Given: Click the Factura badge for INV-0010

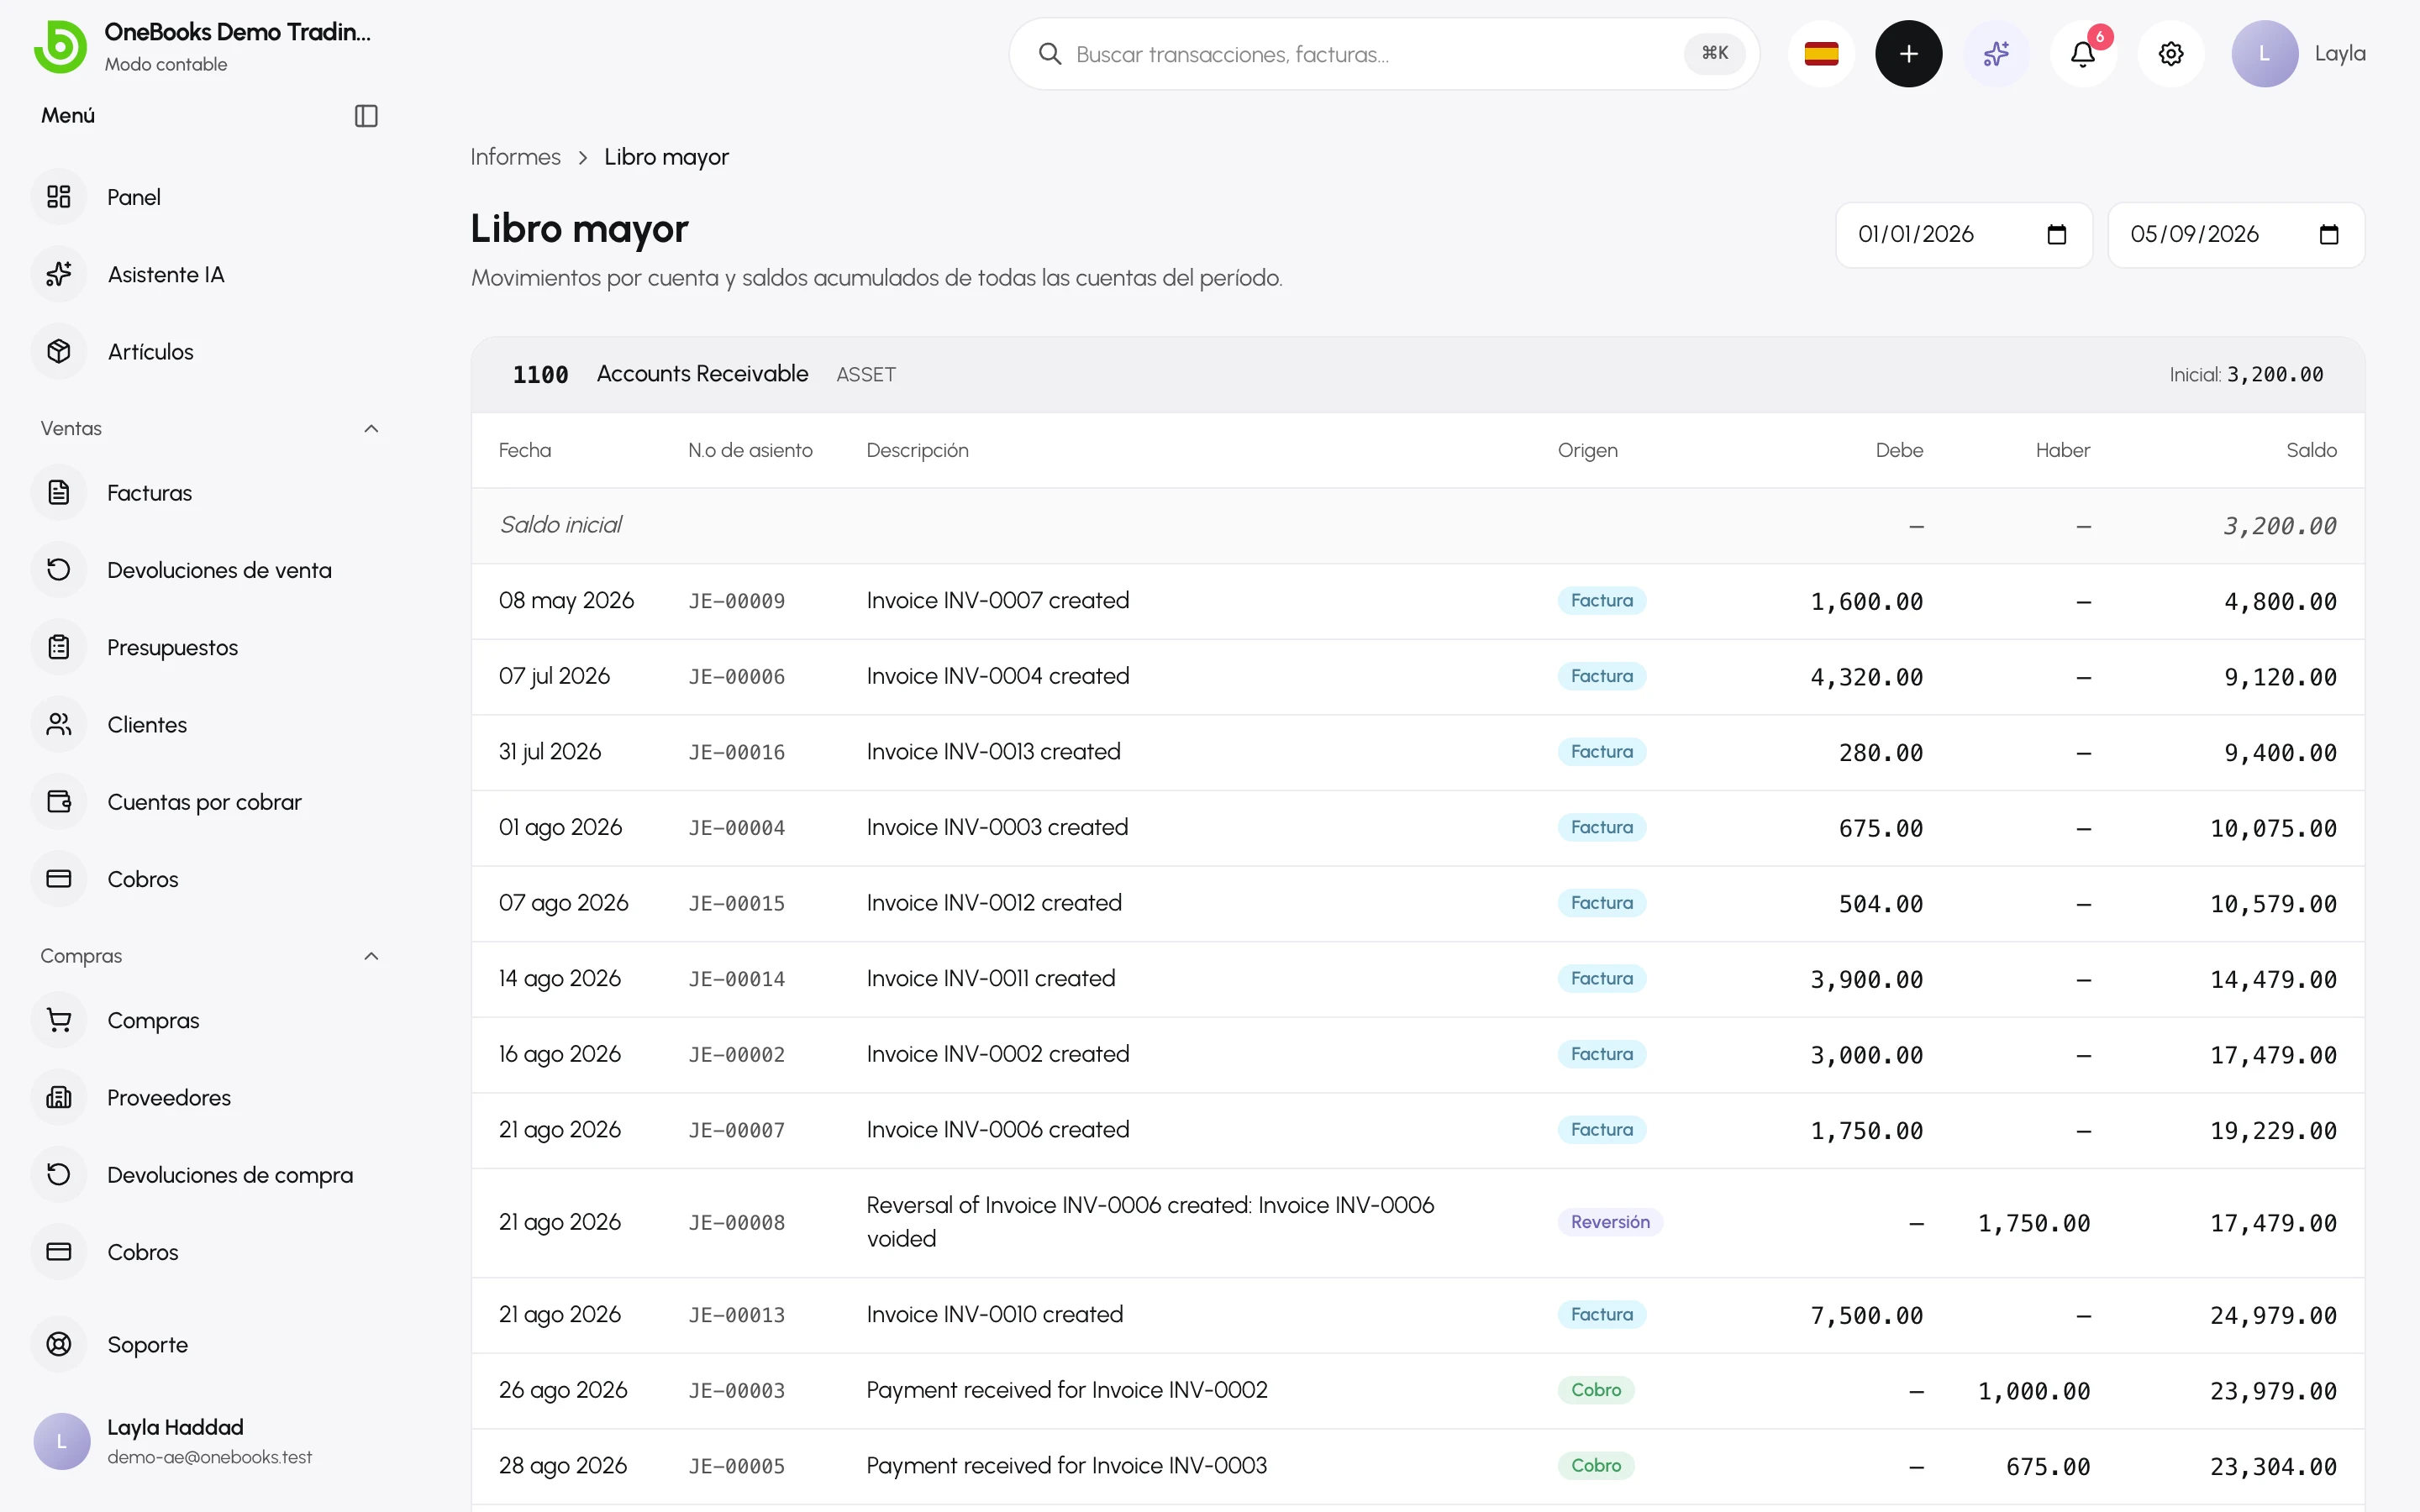Looking at the screenshot, I should coord(1601,1314).
